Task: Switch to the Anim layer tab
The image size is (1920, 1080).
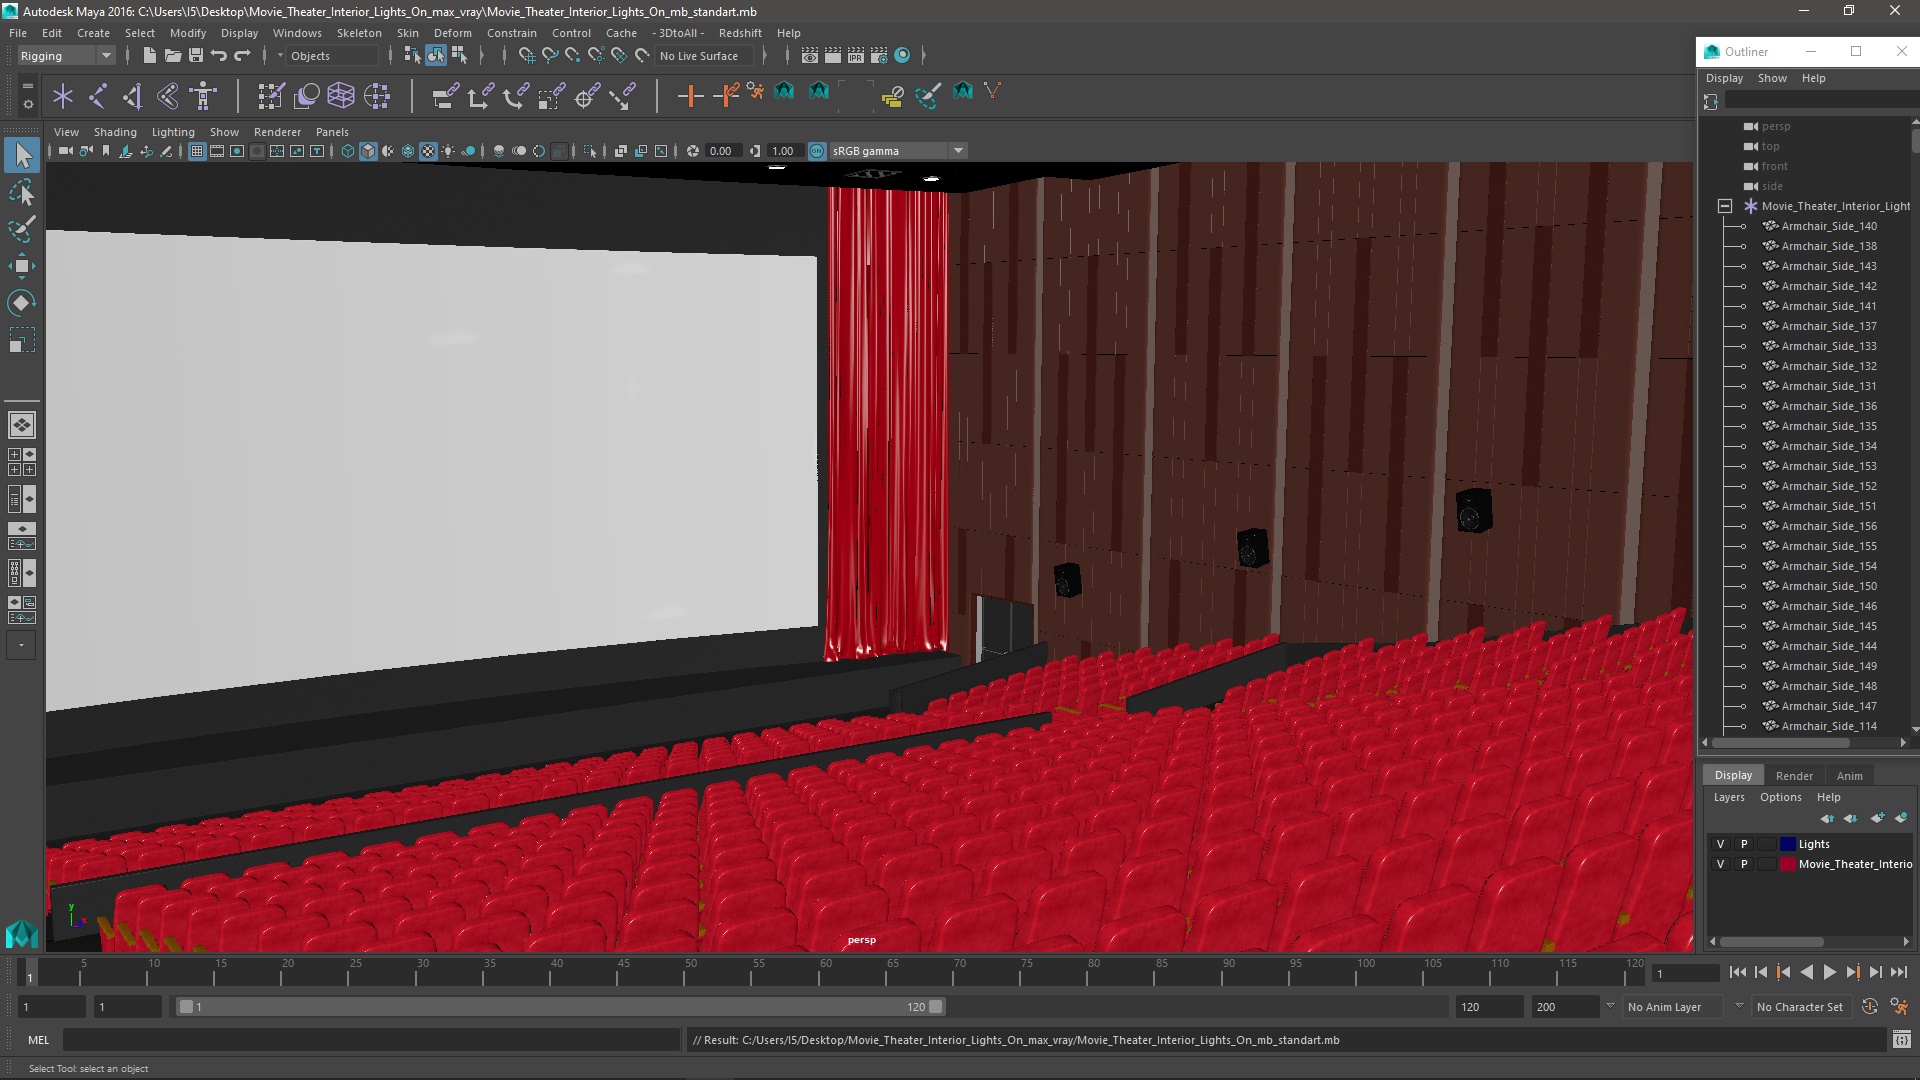Action: [x=1849, y=776]
